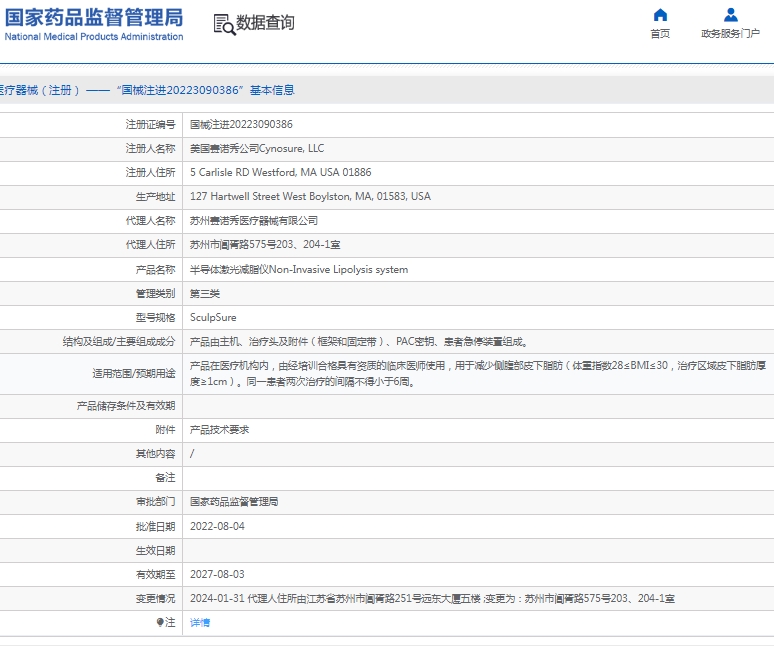Click the government service portal person icon
The width and height of the screenshot is (774, 646).
tap(731, 15)
